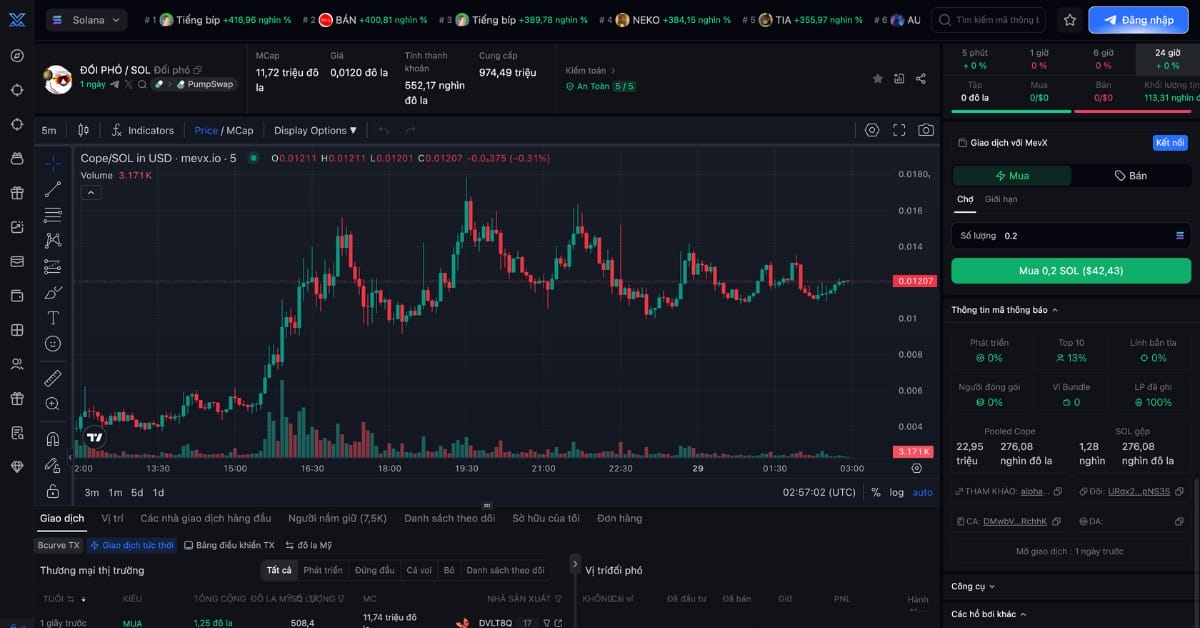Open chart settings gear icon
1200x628 pixels.
(x=872, y=130)
